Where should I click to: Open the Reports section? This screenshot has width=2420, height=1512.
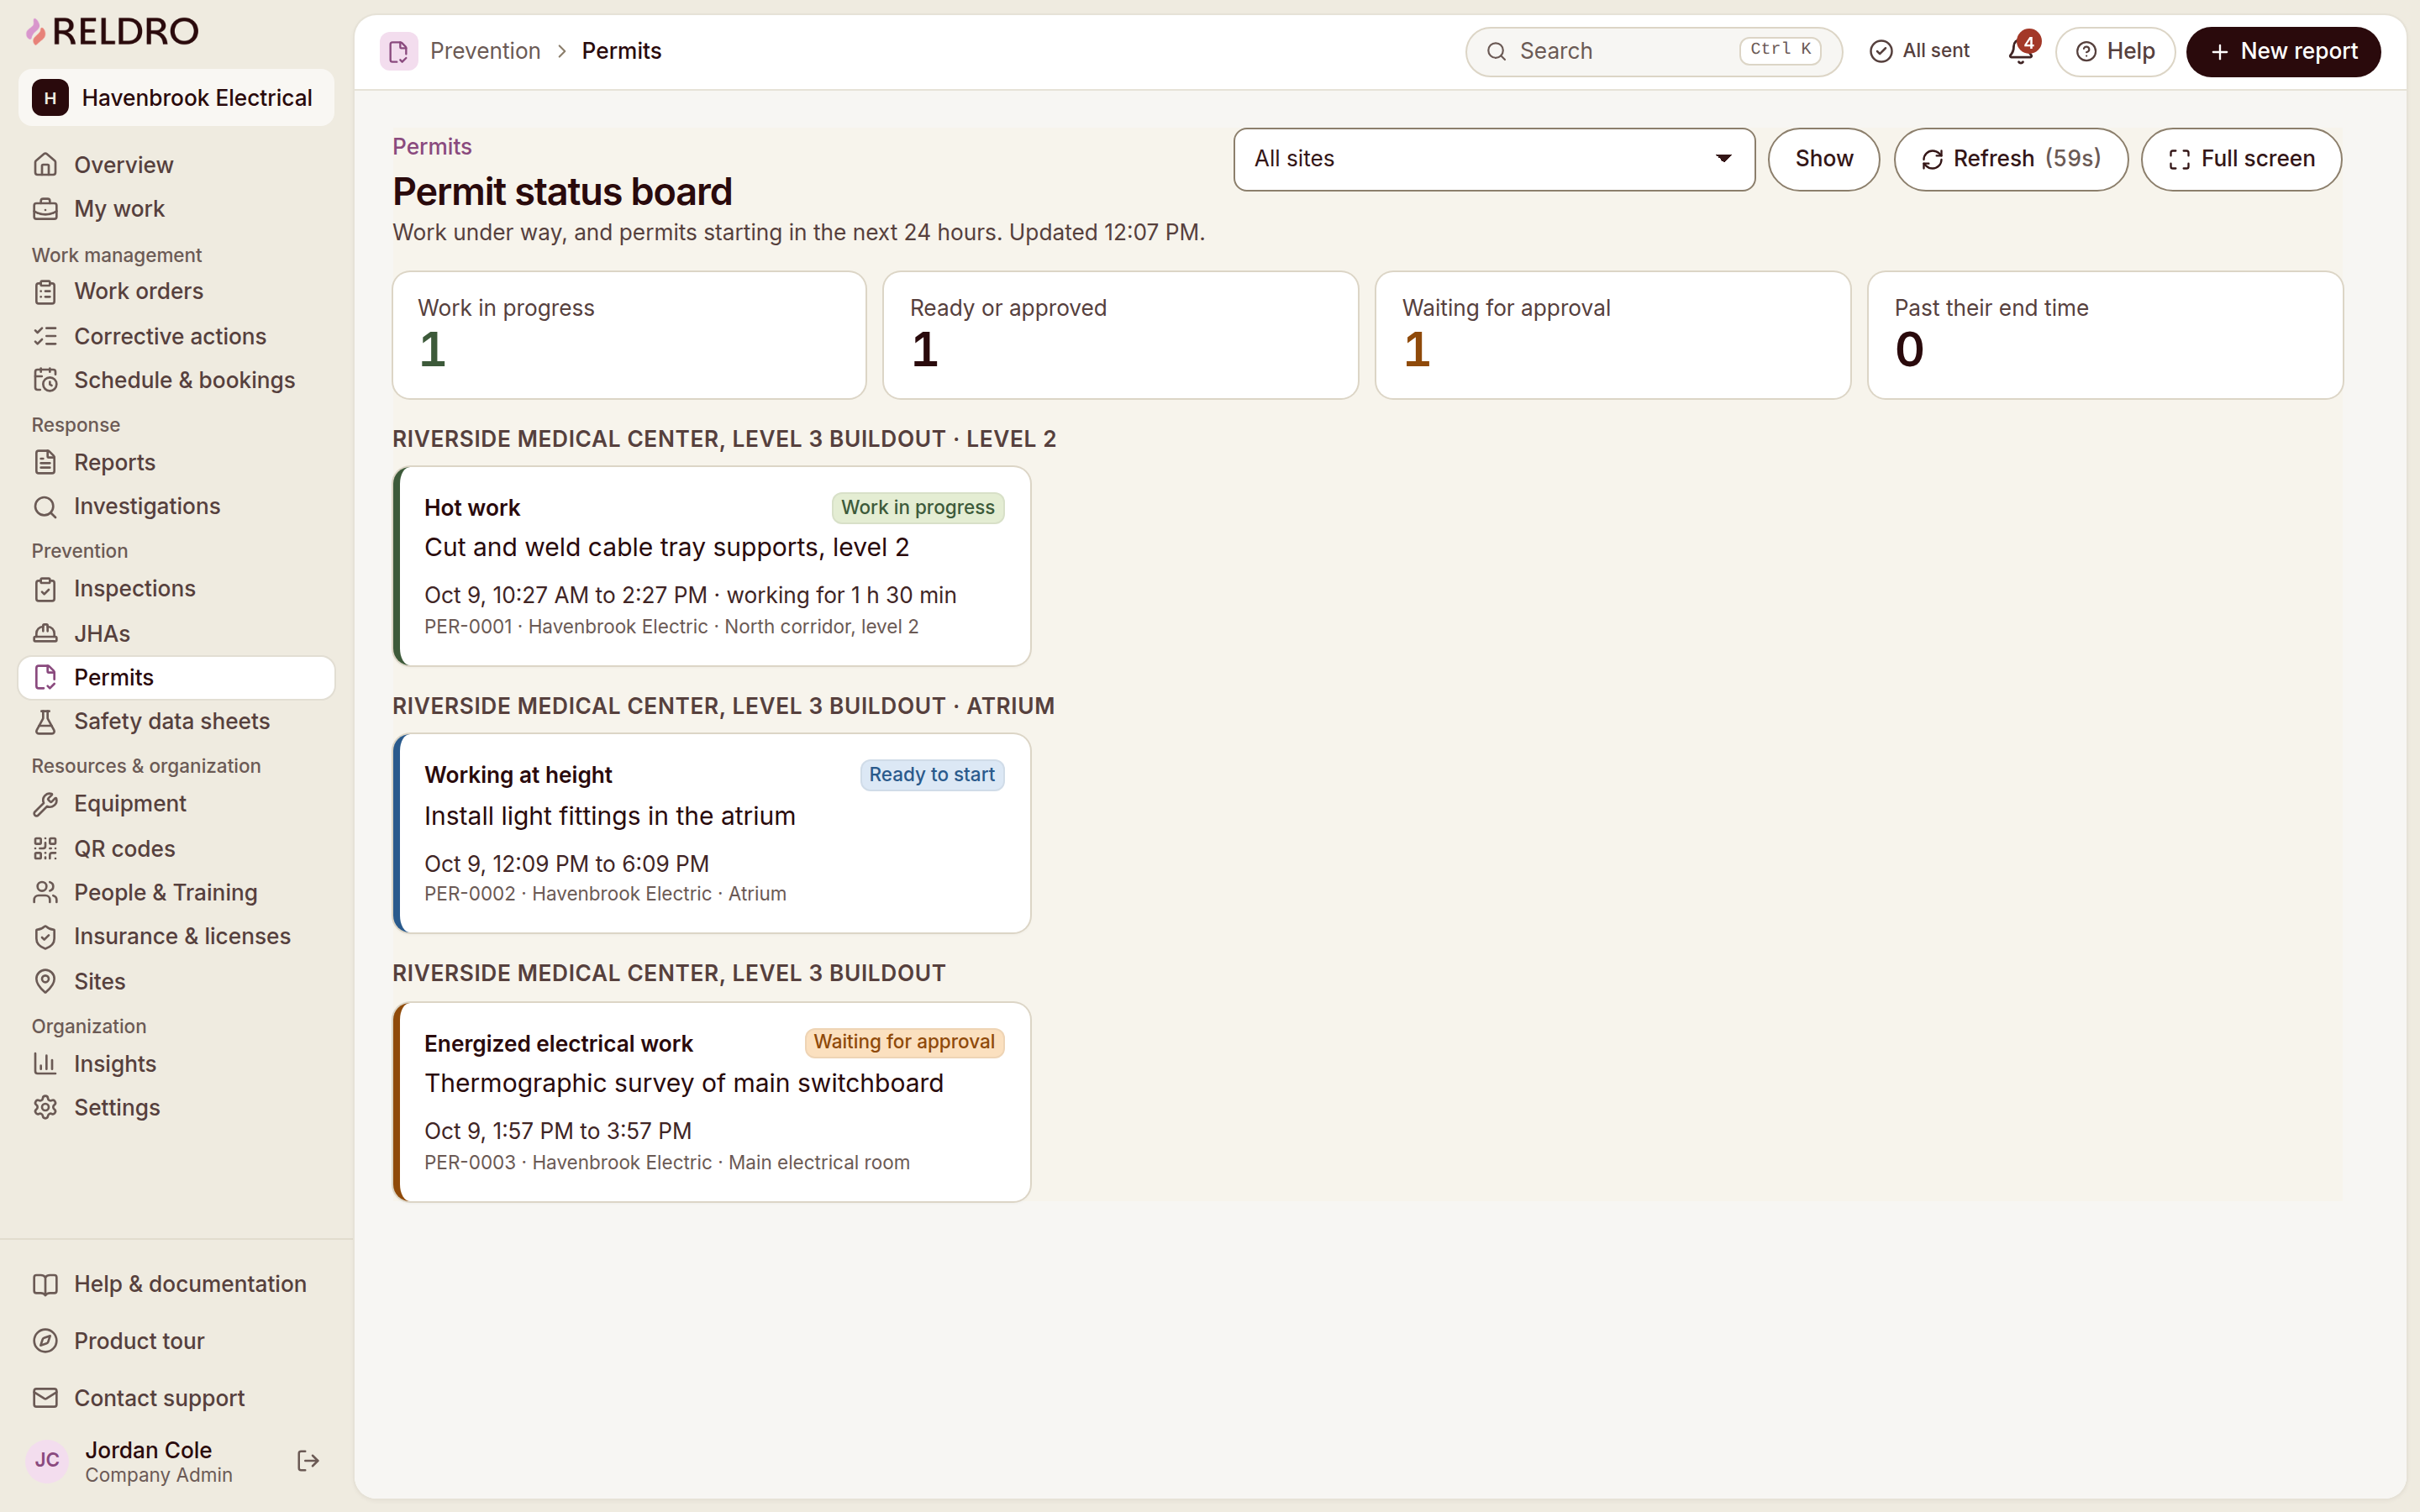point(176,462)
